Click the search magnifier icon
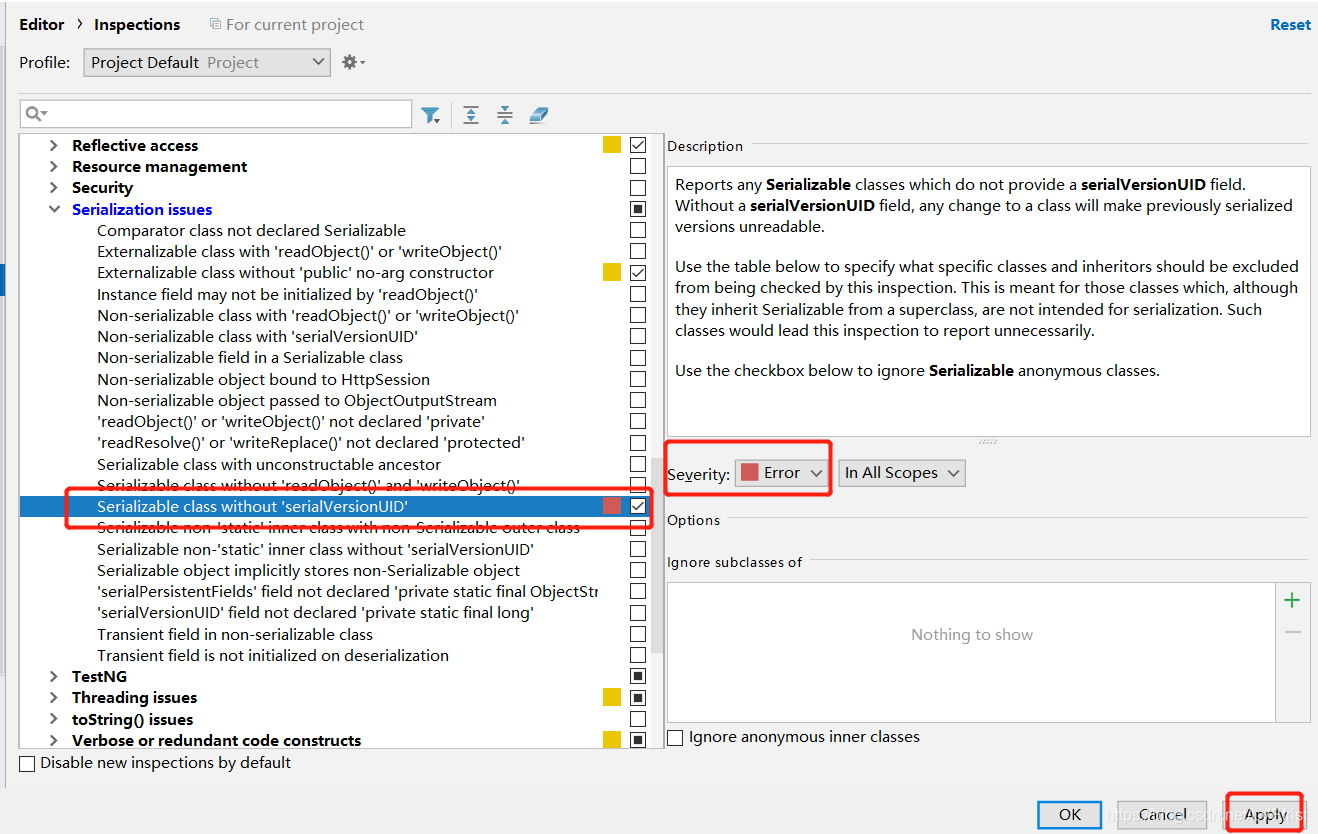This screenshot has height=834, width=1318. tap(36, 114)
